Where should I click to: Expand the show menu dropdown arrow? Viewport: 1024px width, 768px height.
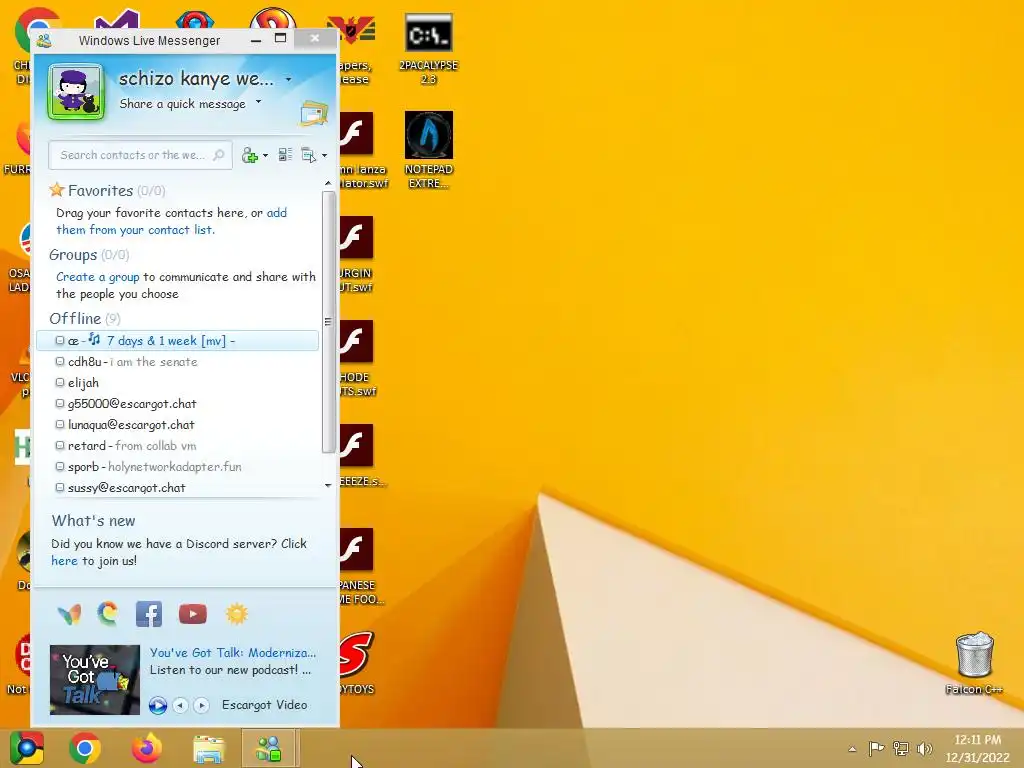(x=325, y=156)
